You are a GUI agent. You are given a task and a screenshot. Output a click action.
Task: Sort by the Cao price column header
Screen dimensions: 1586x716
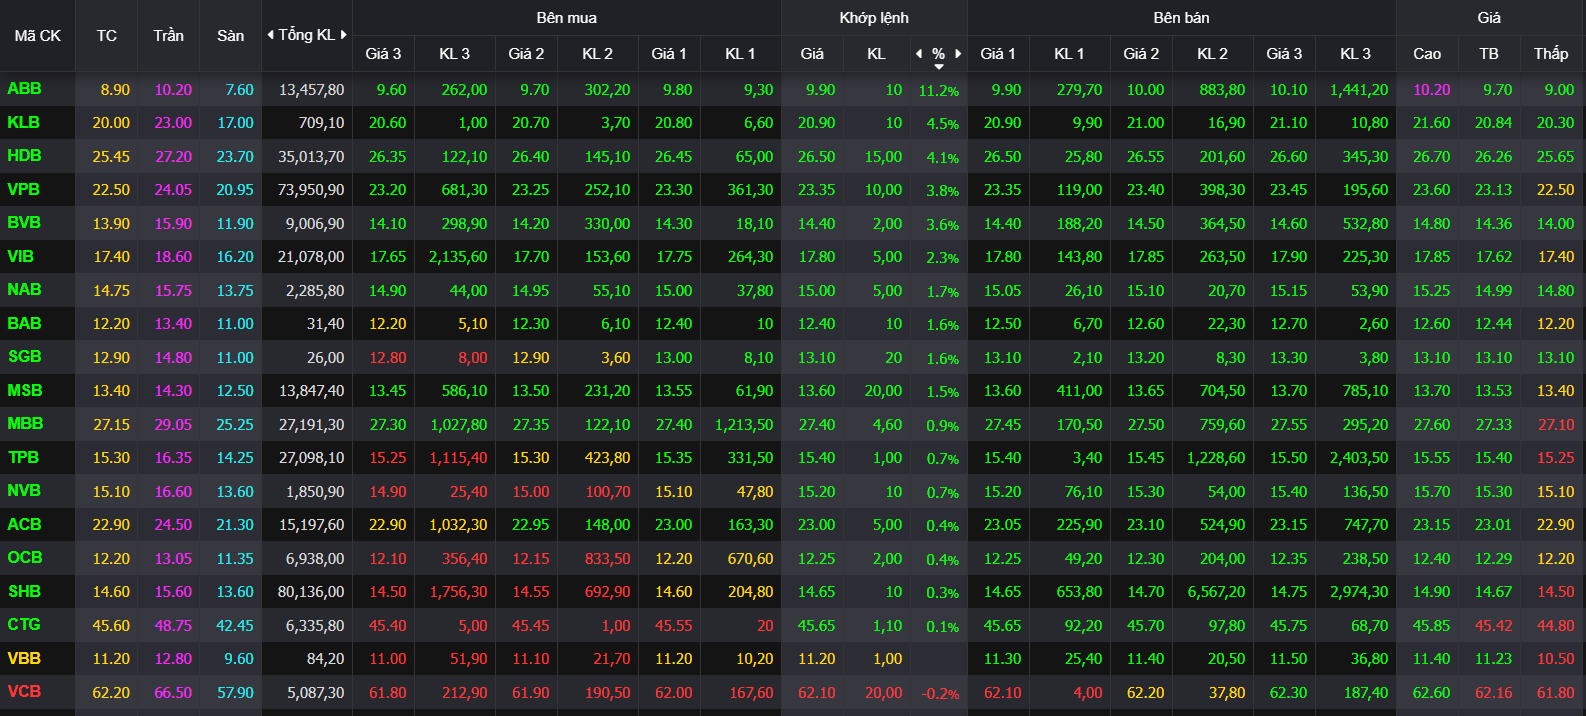click(1427, 54)
